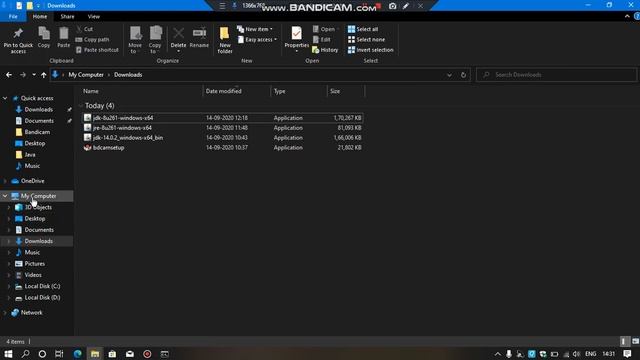Click History in the Open group
Screen dimensions: 640x360
(x=325, y=50)
